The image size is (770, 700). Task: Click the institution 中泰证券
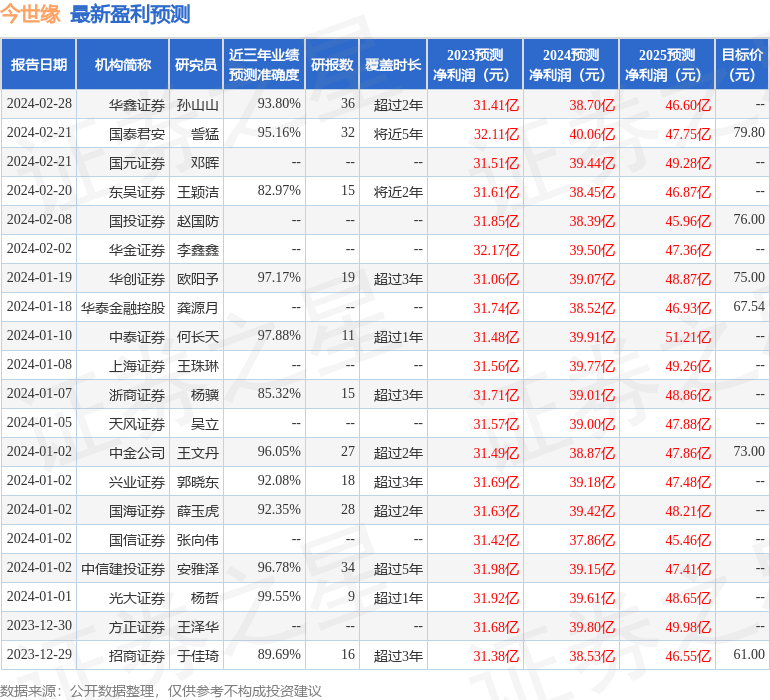pyautogui.click(x=137, y=337)
